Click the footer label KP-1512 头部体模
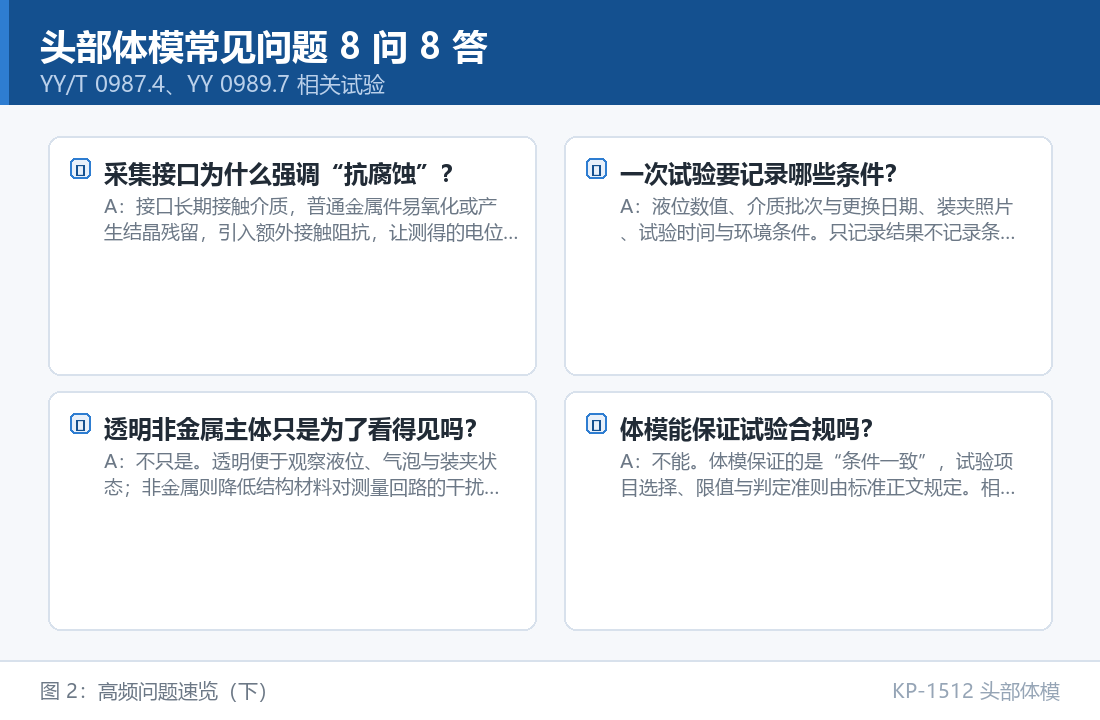Image resolution: width=1100 pixels, height=720 pixels. coord(976,691)
